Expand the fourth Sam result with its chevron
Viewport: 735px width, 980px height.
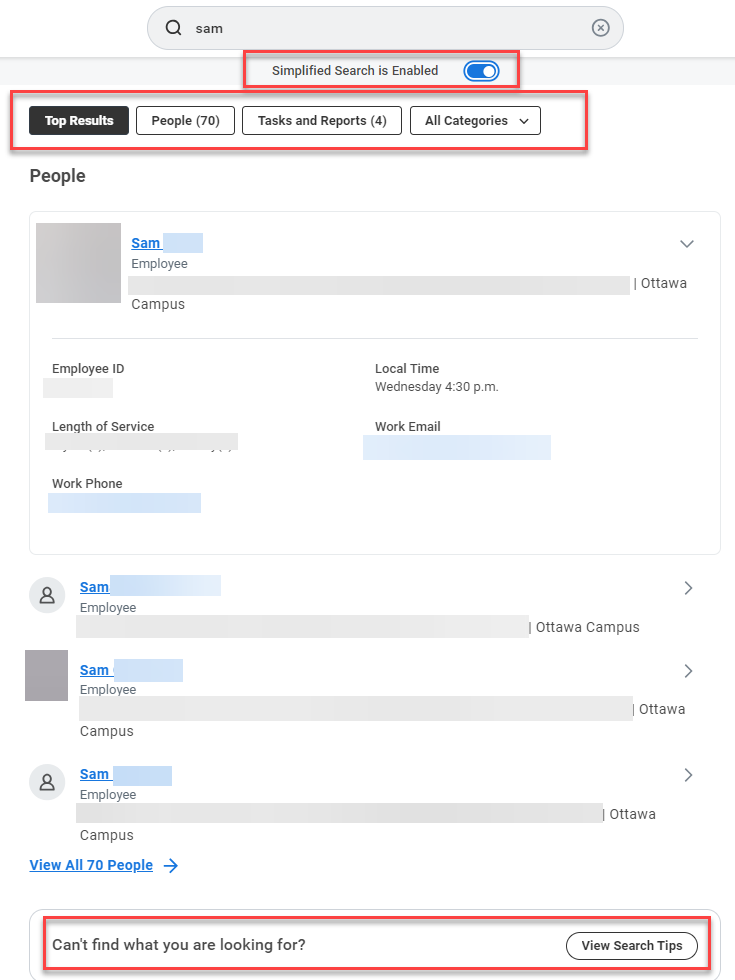click(x=688, y=775)
